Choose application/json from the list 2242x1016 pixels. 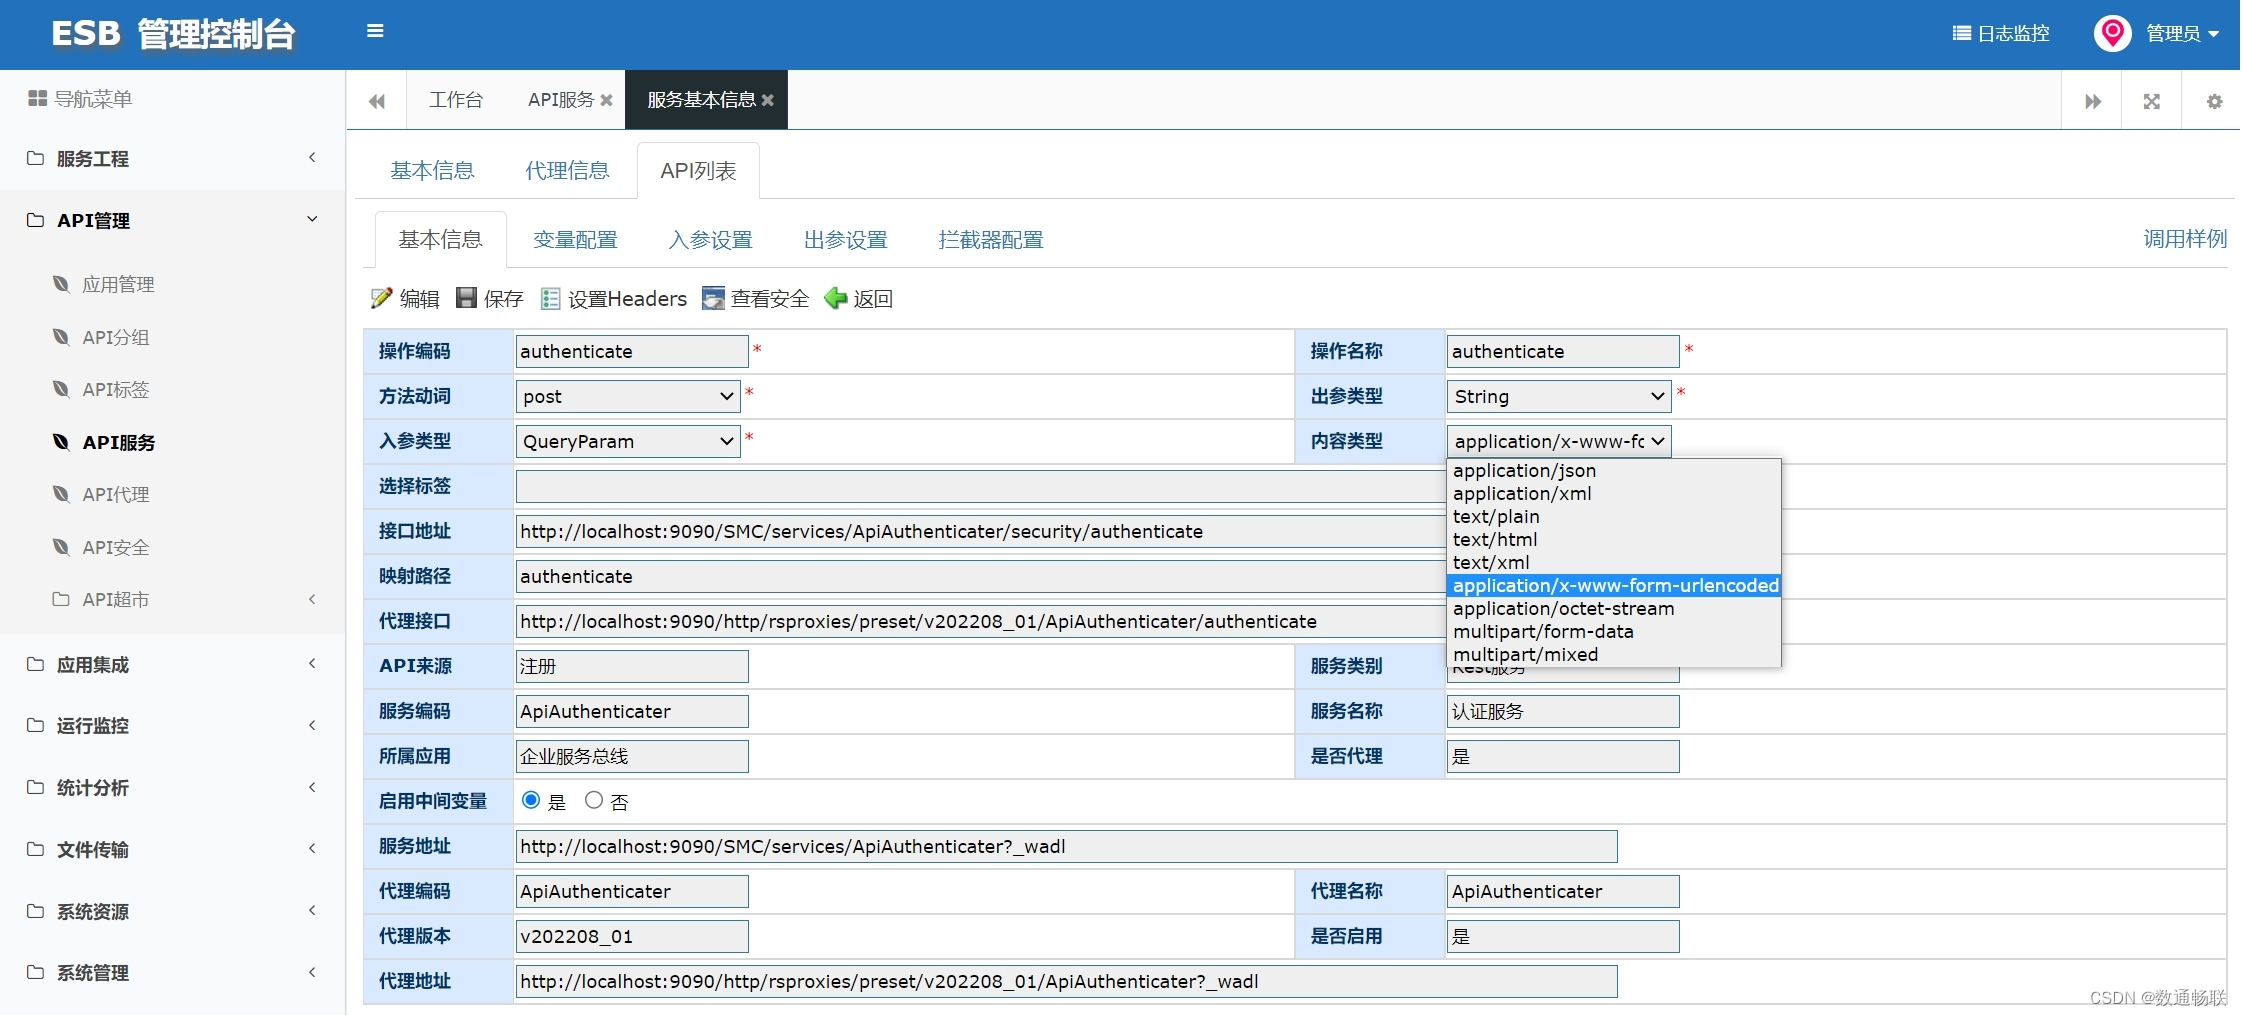1614,471
